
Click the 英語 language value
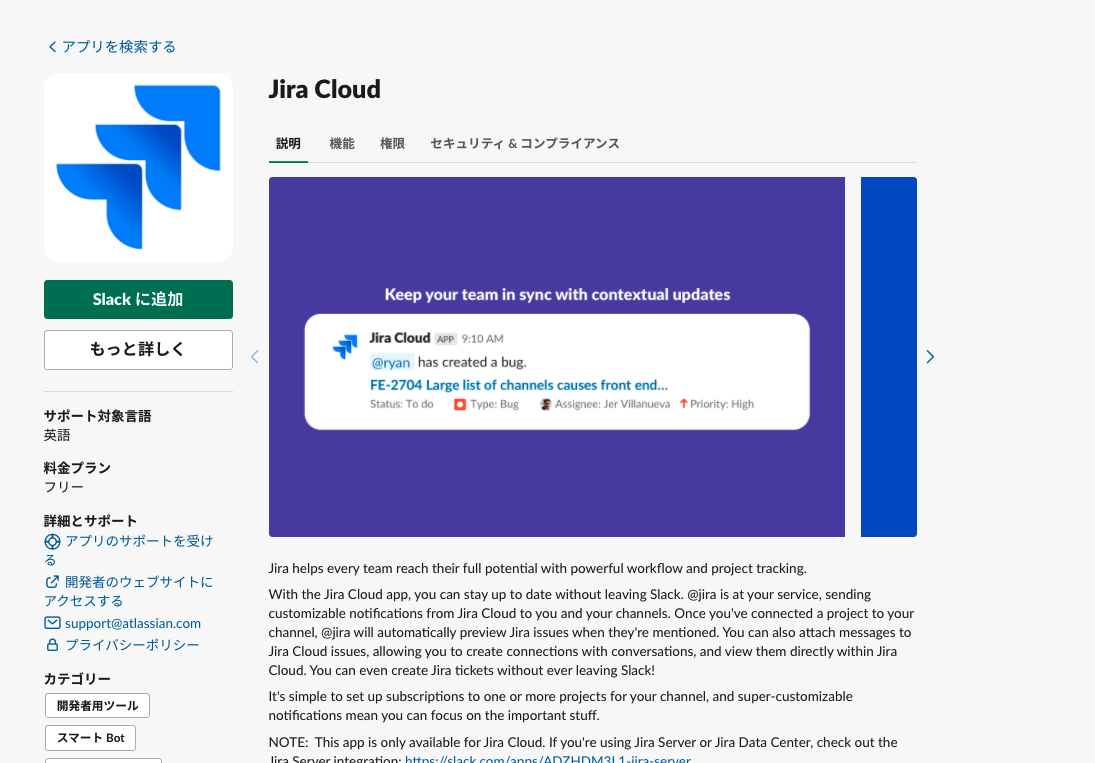(x=57, y=435)
